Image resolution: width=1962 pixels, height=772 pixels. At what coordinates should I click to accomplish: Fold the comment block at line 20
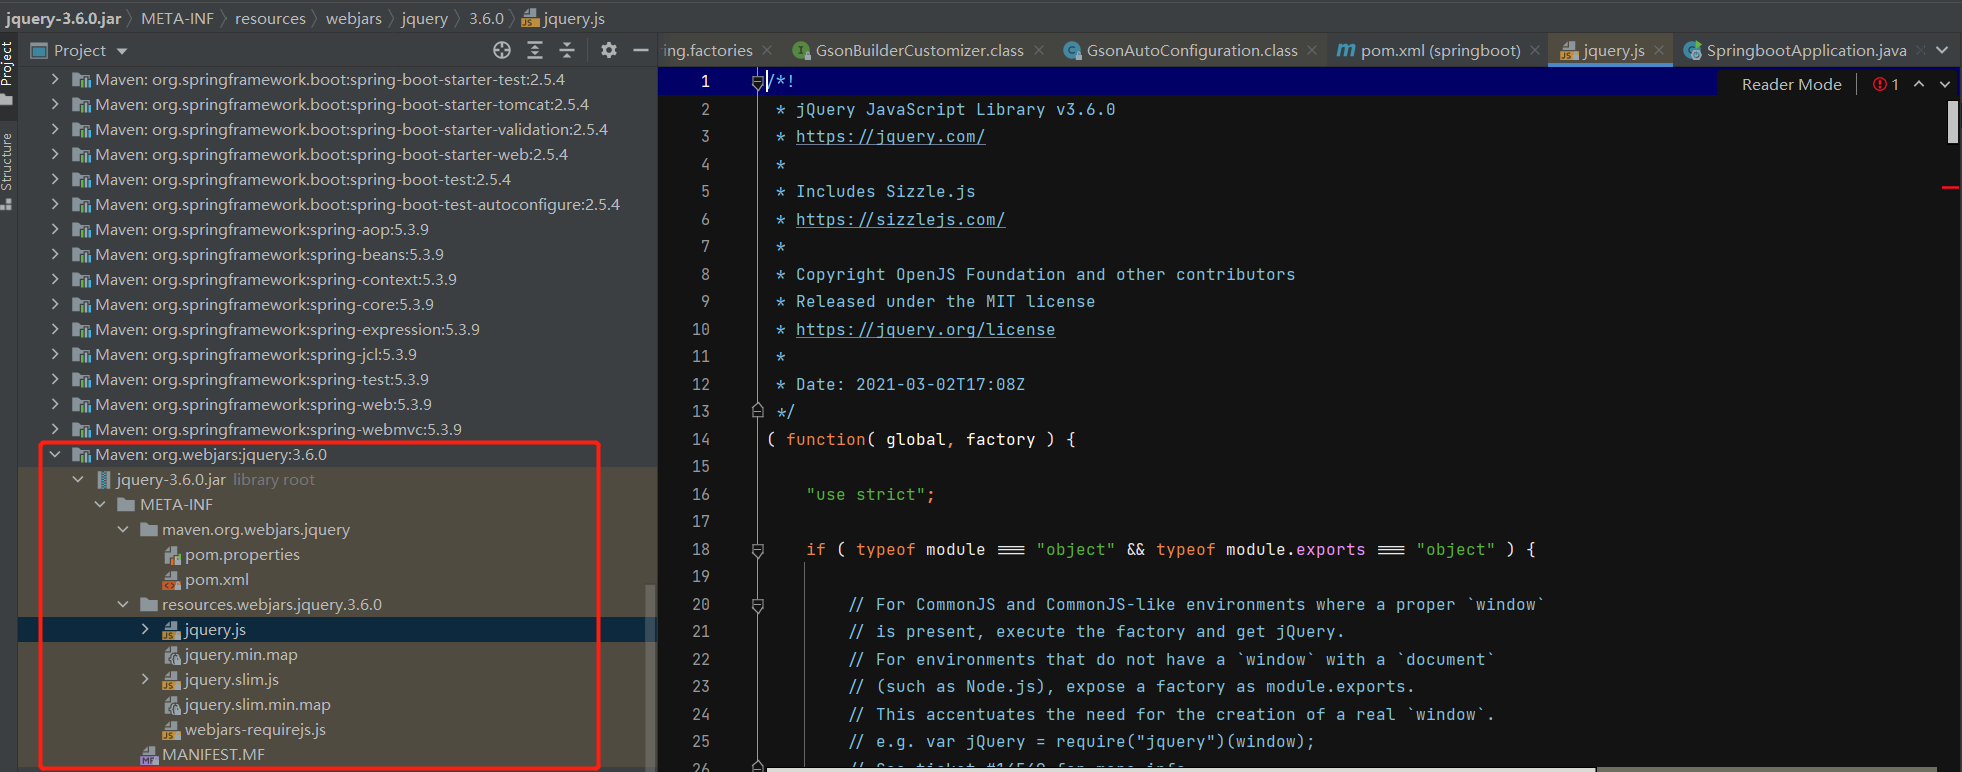(757, 605)
